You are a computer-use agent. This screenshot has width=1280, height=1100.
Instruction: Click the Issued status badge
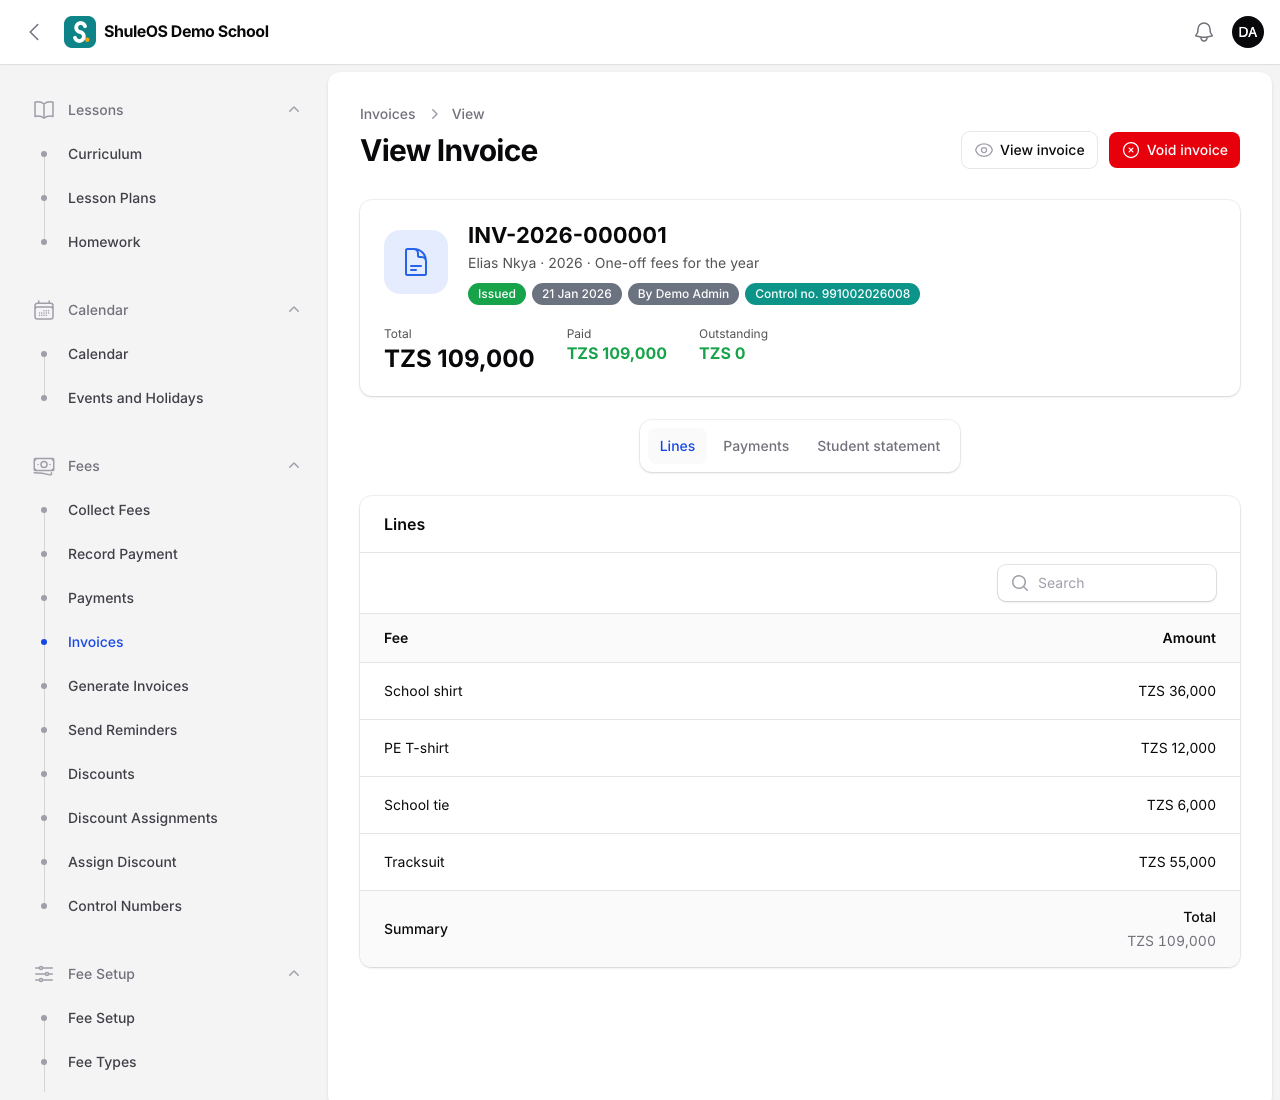(x=497, y=294)
